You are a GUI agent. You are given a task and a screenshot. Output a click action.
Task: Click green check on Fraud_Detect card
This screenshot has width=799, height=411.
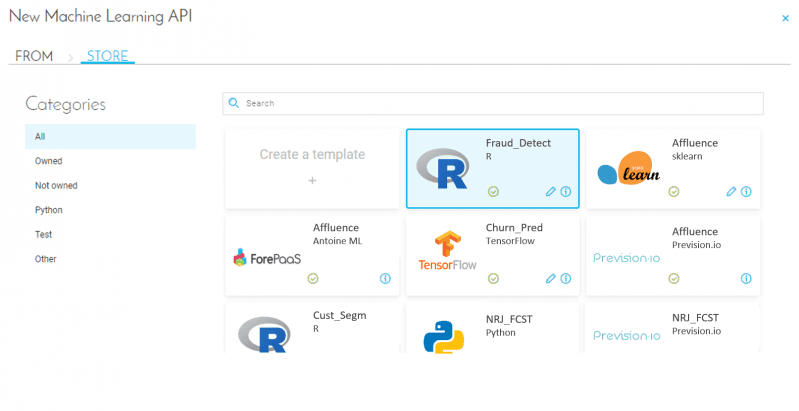coord(493,192)
